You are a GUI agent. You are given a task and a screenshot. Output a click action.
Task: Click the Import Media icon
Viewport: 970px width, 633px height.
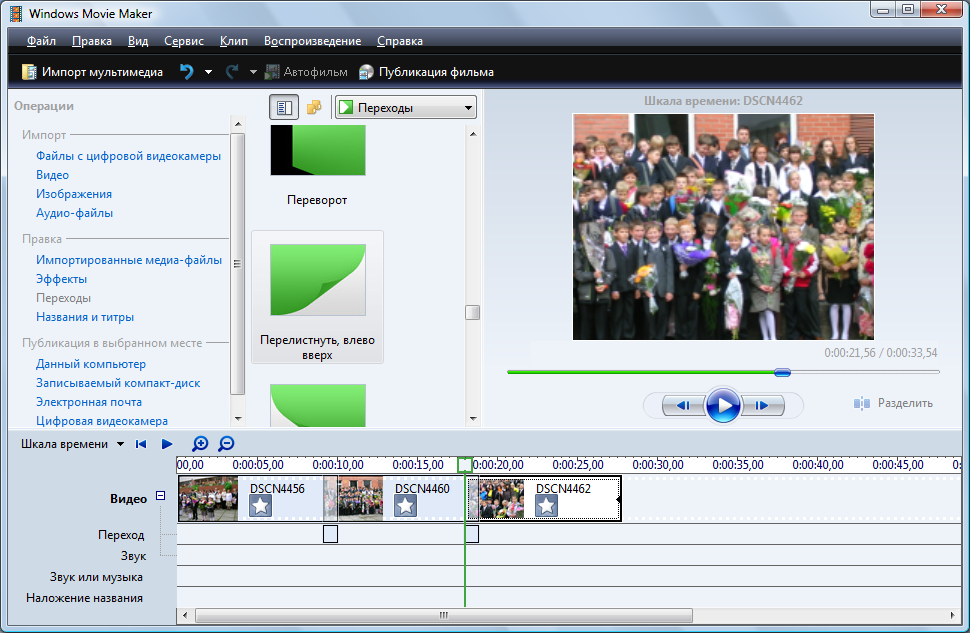point(29,72)
